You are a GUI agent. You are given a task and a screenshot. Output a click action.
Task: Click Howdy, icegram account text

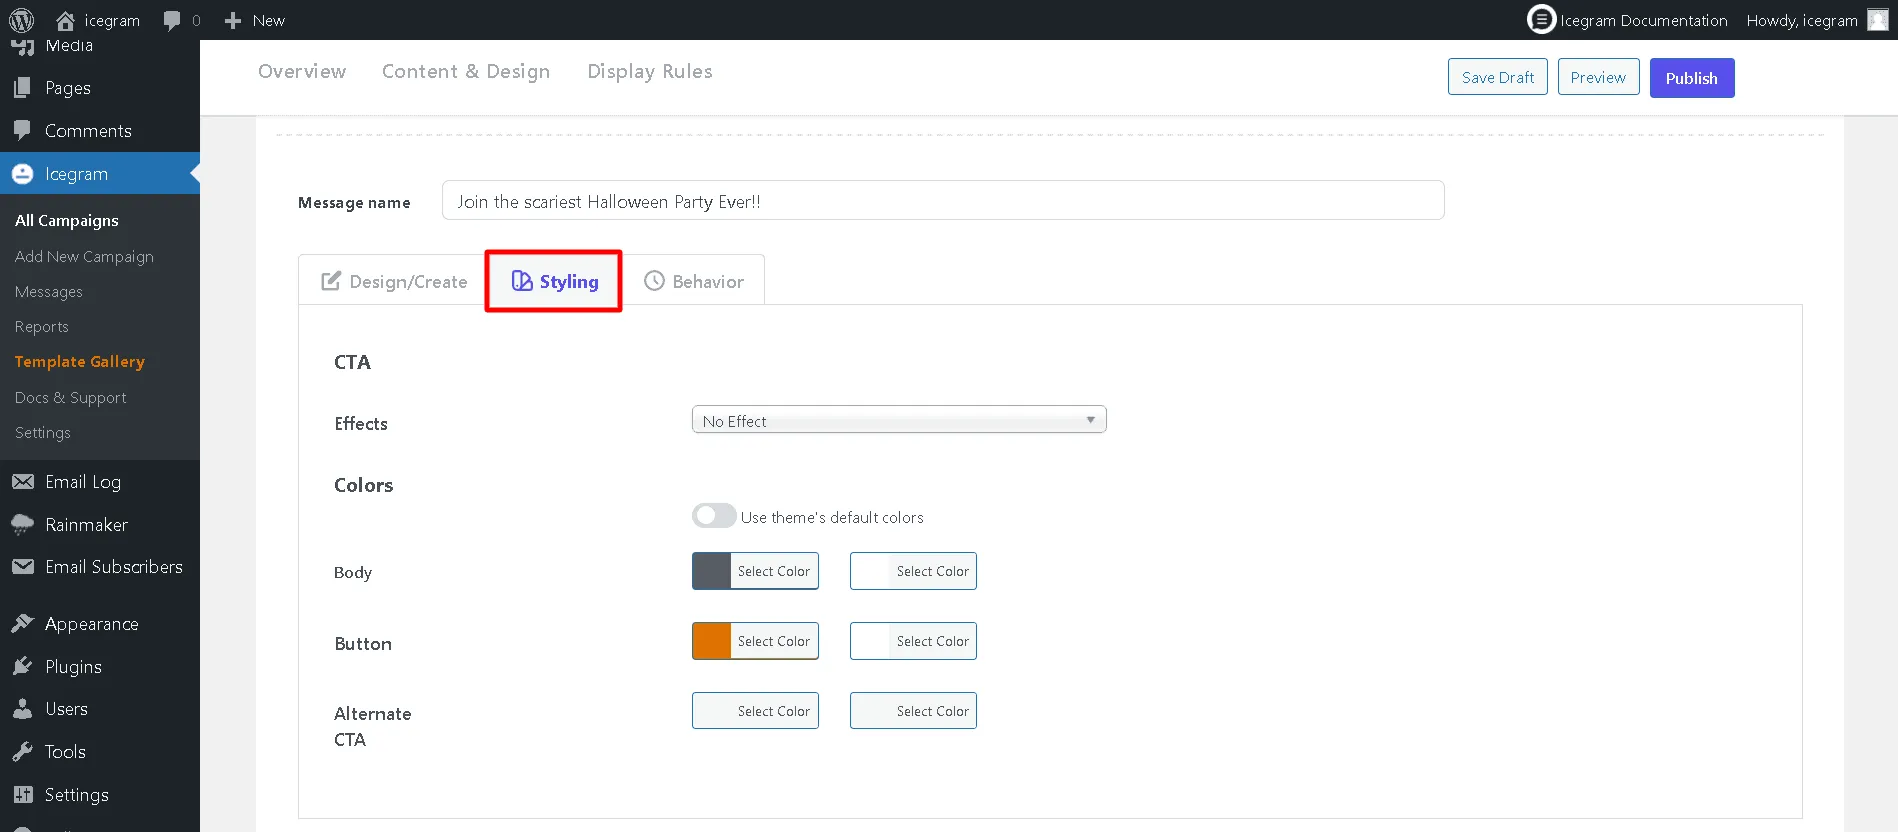1802,20
